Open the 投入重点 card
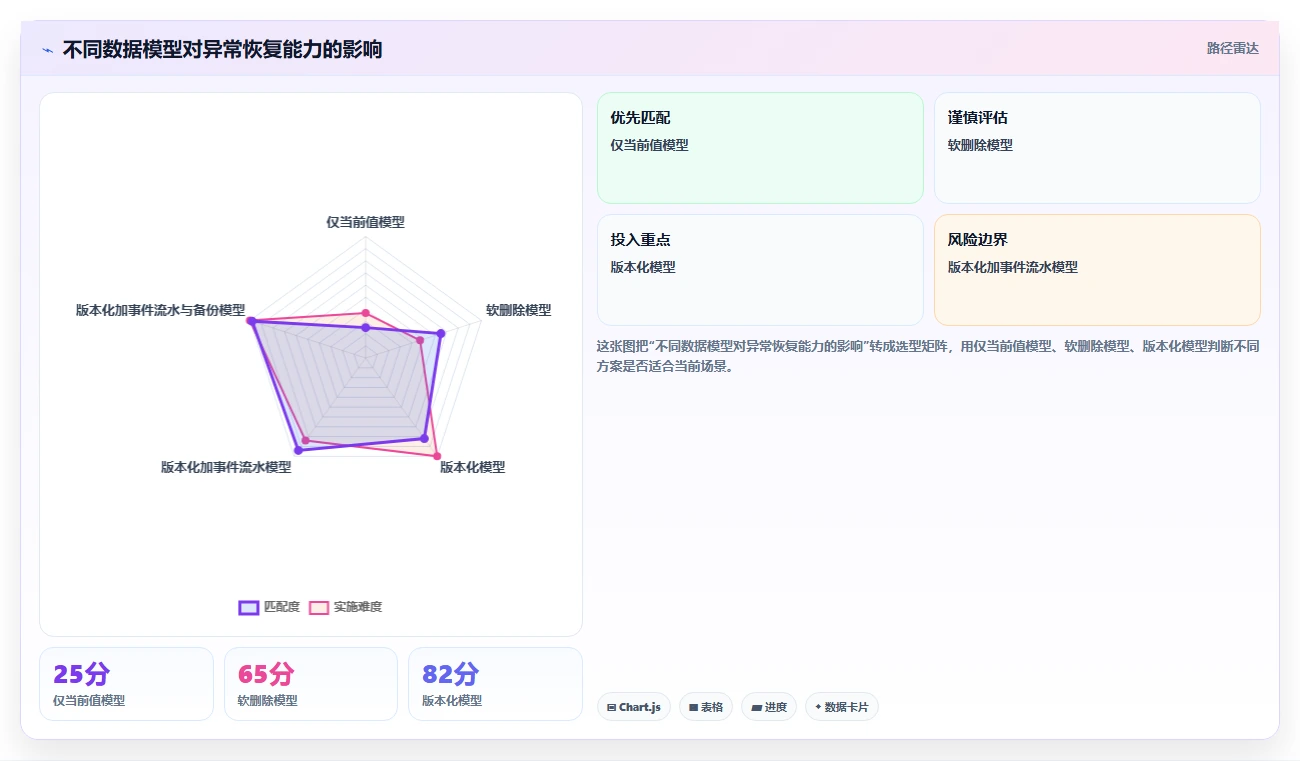The height and width of the screenshot is (761, 1300). pos(760,270)
